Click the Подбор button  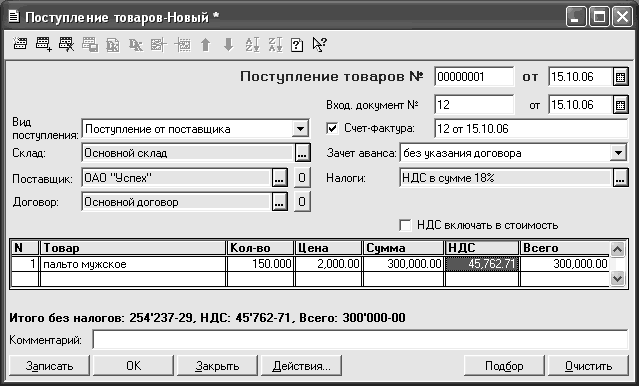coord(504,366)
